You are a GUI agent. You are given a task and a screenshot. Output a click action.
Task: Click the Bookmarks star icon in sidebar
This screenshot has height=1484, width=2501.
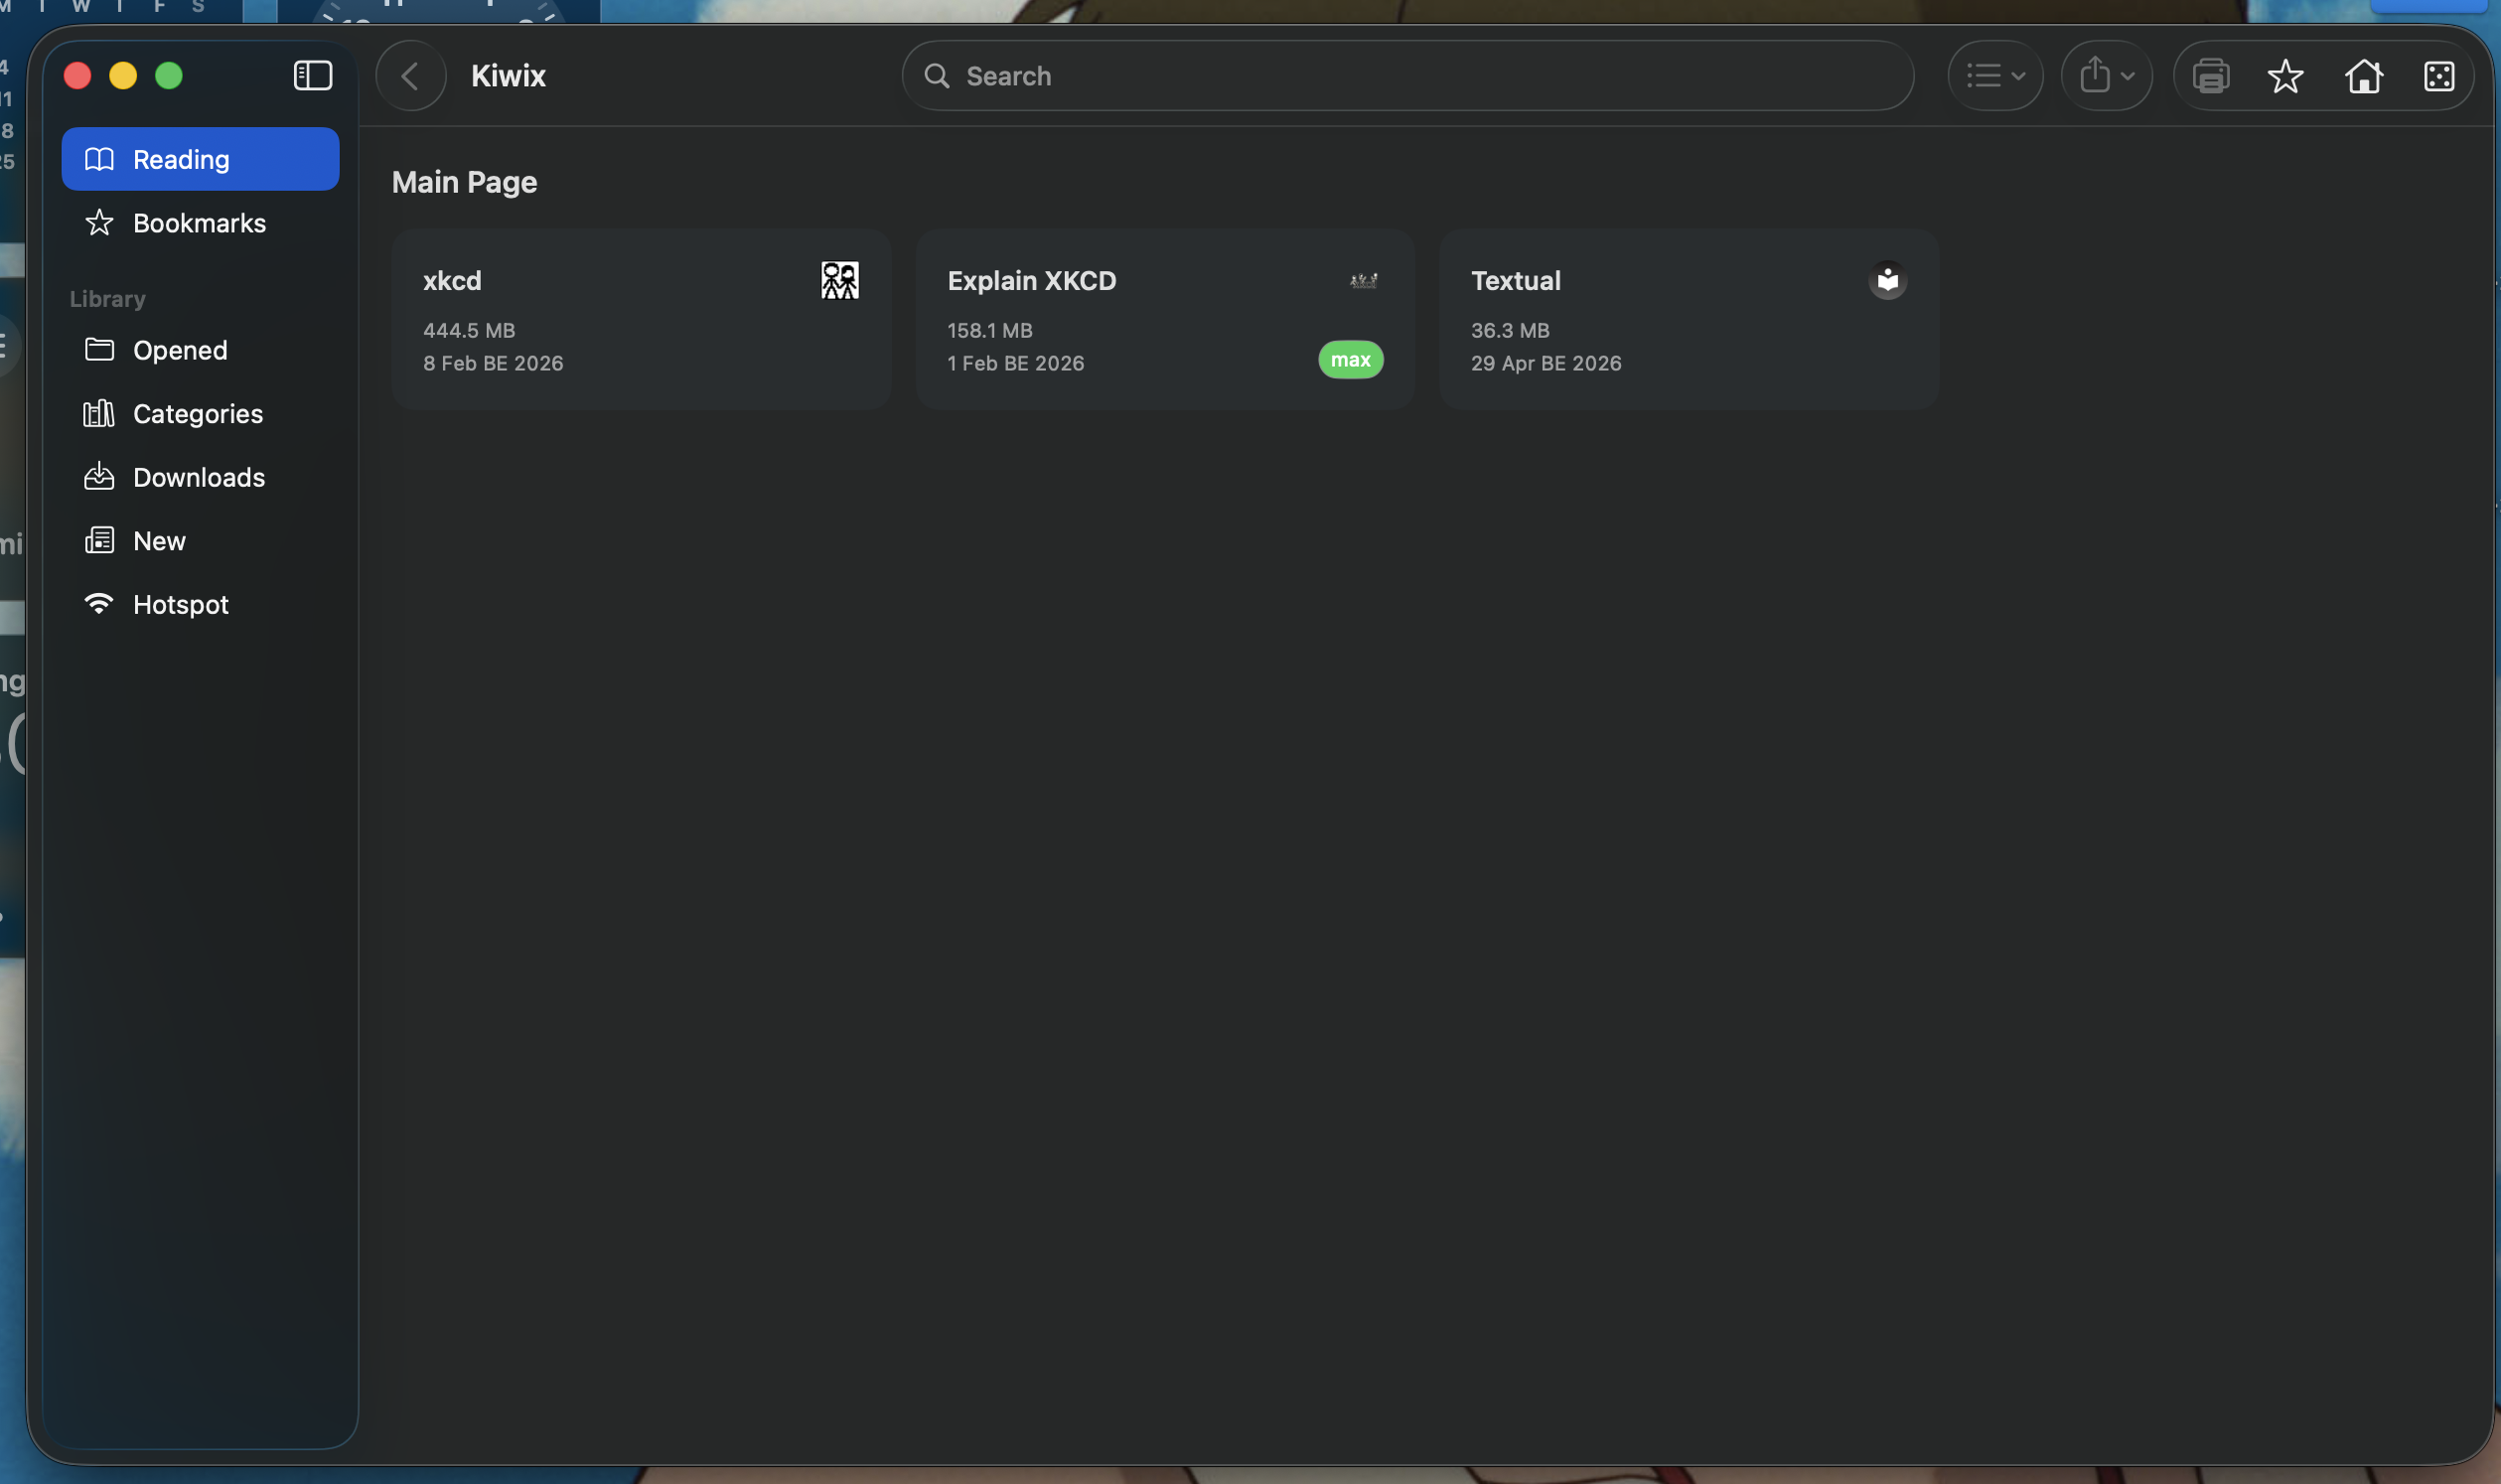99,222
